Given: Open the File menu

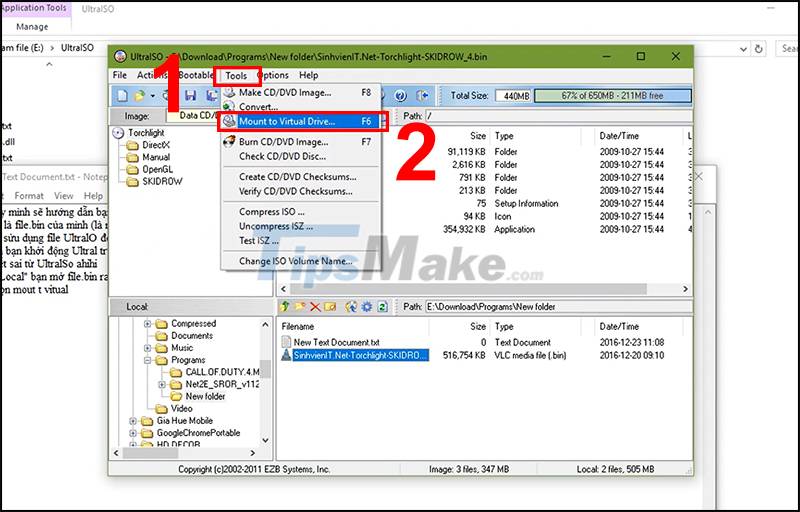Looking at the screenshot, I should tap(120, 75).
